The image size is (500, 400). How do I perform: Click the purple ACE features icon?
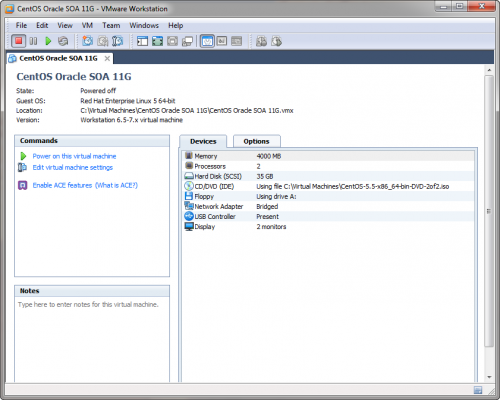[x=22, y=185]
